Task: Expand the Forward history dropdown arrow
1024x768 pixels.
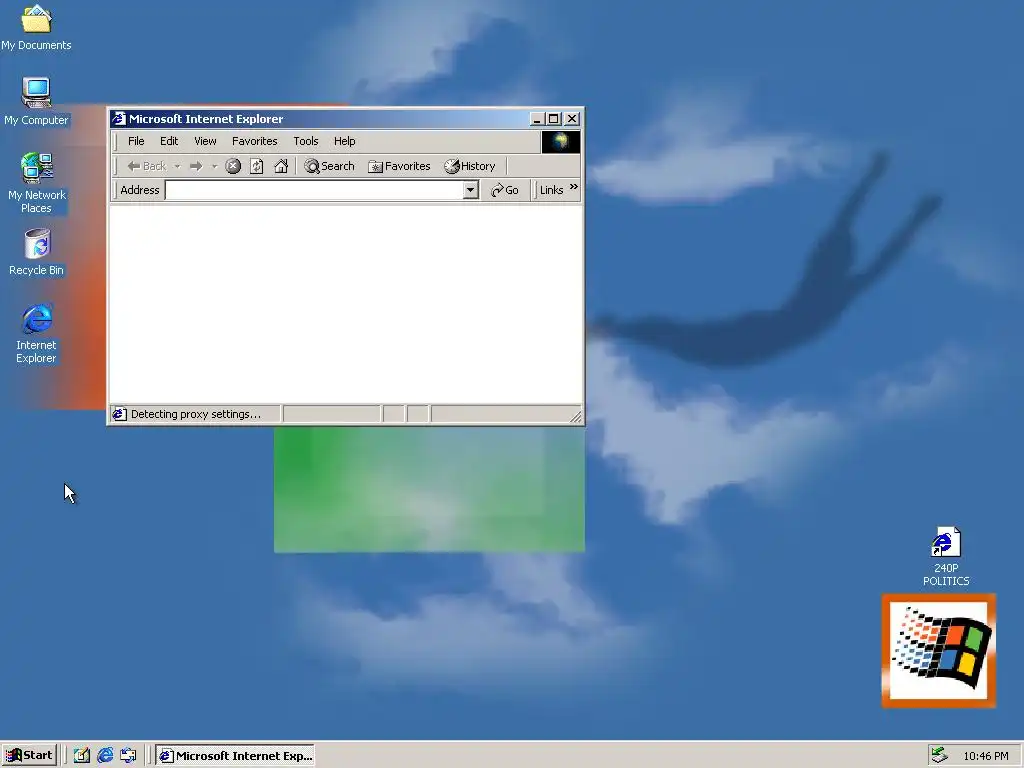Action: point(214,167)
